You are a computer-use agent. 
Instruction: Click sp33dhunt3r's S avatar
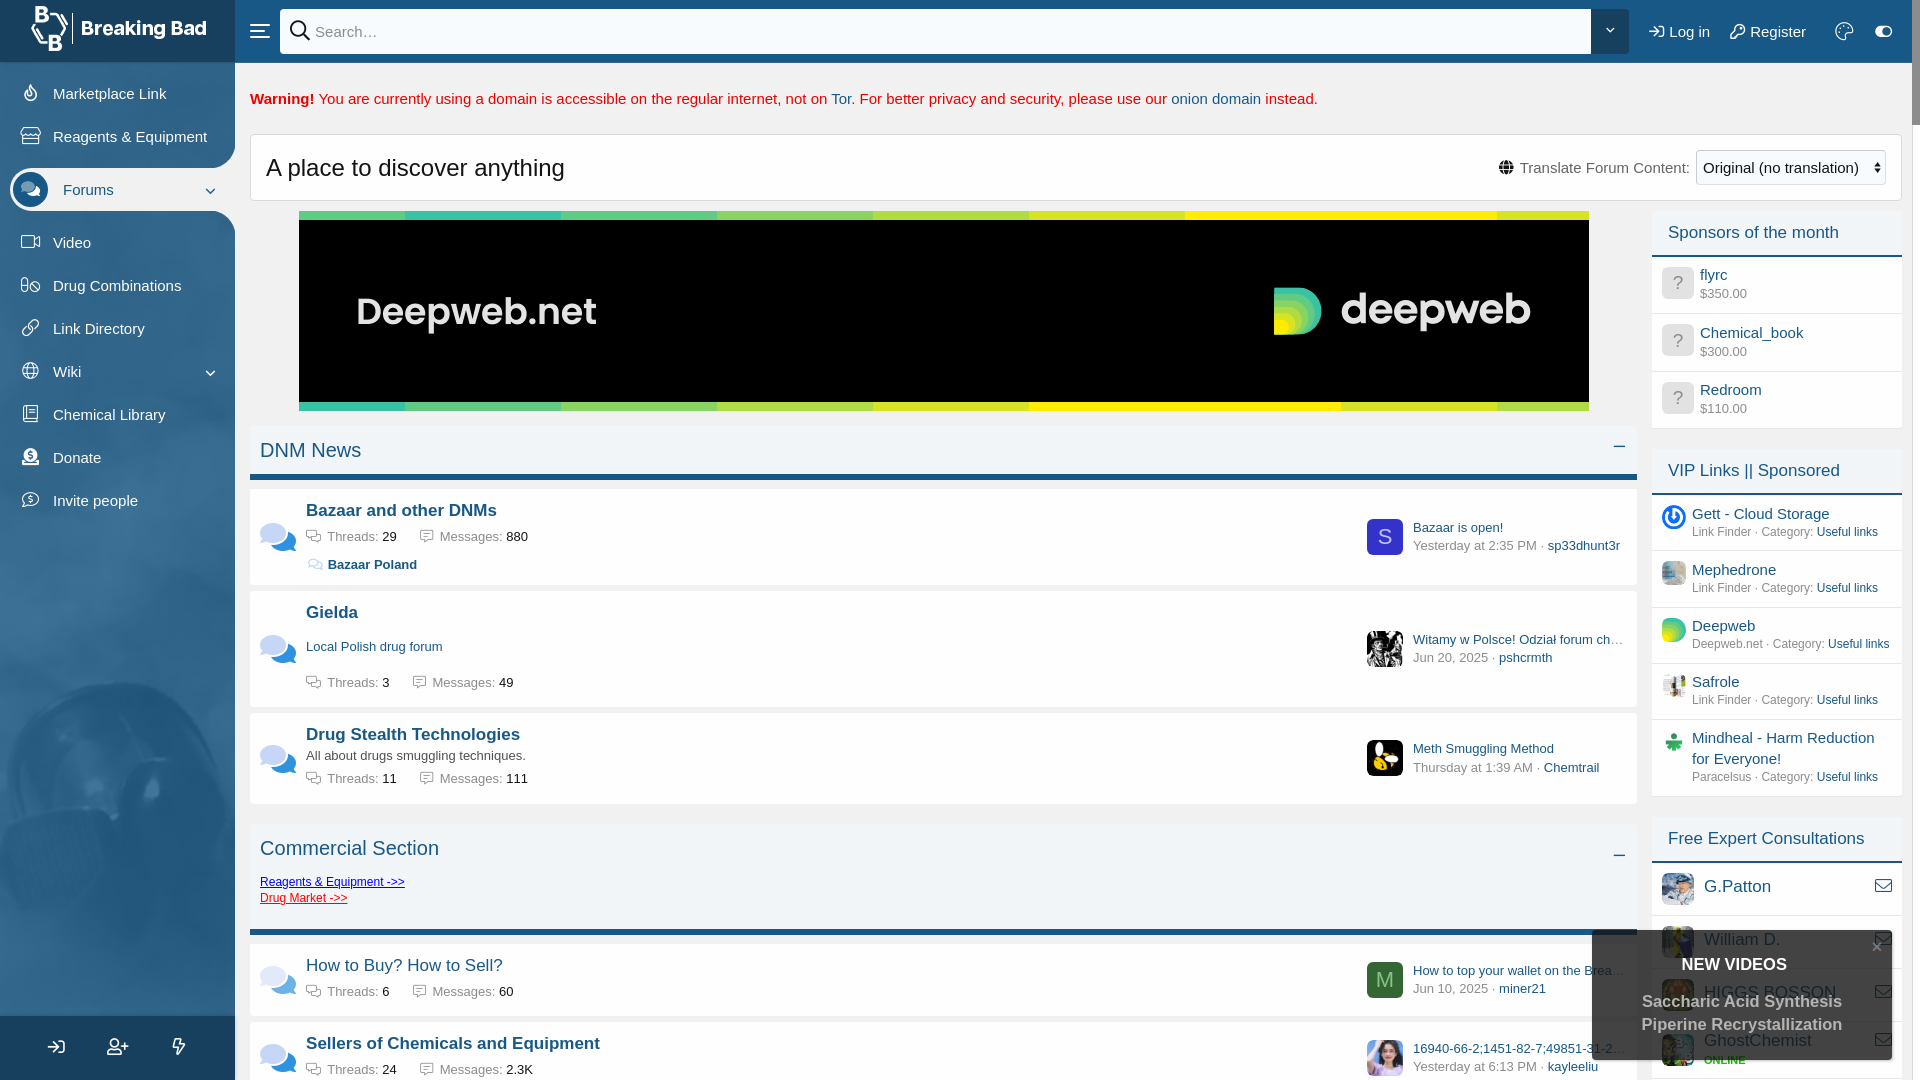point(1385,537)
